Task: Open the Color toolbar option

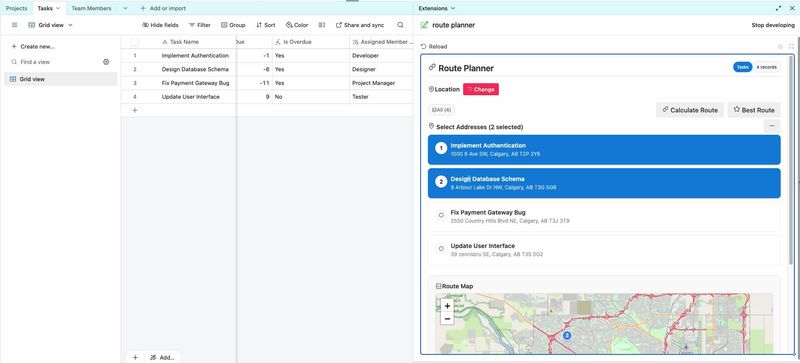Action: point(297,25)
